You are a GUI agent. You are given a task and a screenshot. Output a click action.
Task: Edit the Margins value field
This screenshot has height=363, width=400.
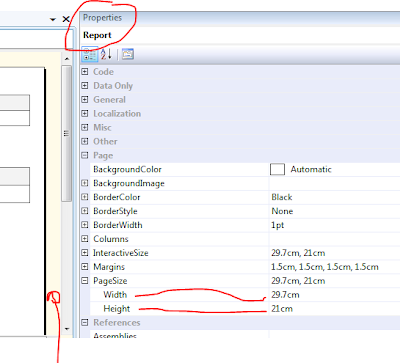[x=325, y=267]
